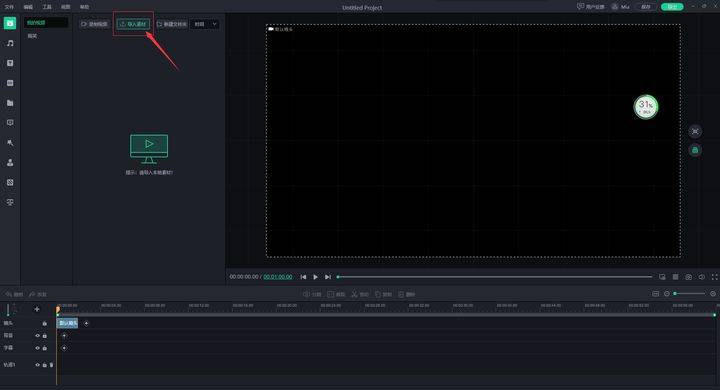Click the 新建文件夹 new folder button
The image size is (720, 390).
(172, 24)
